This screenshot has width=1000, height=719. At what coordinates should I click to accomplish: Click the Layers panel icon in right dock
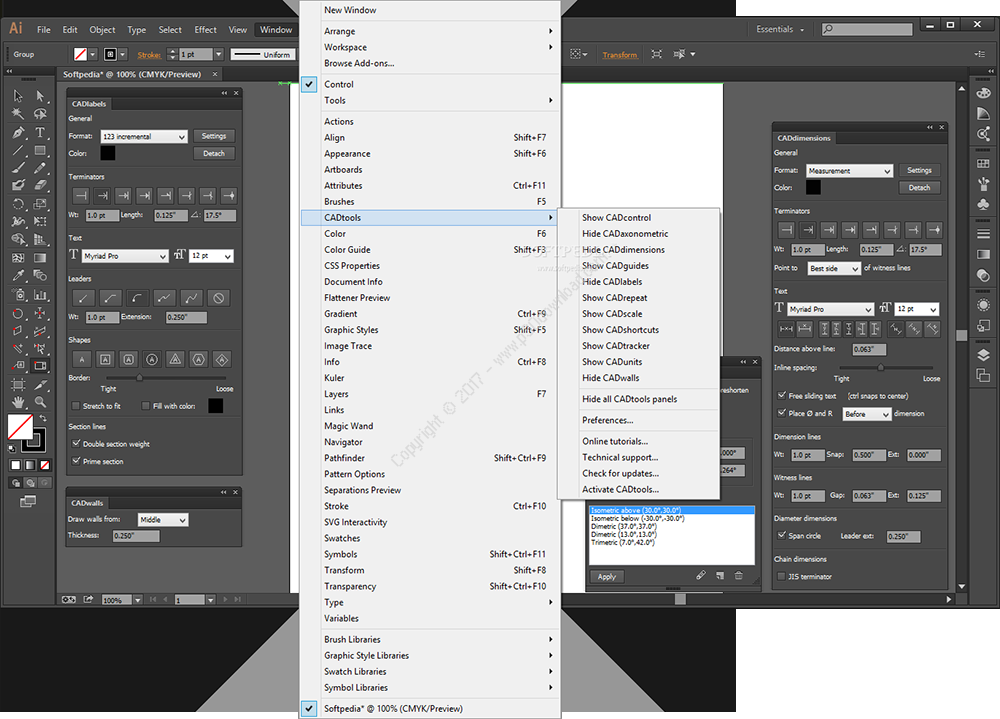983,355
